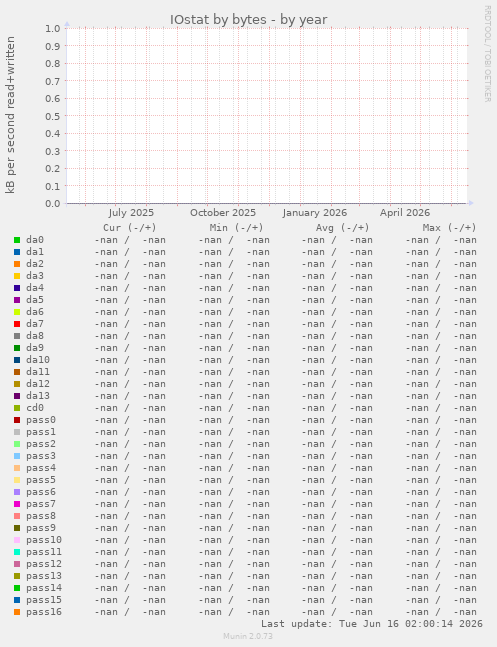Image resolution: width=497 pixels, height=647 pixels.
Task: Click the 1.0 y-axis tick label
Action: click(x=53, y=28)
